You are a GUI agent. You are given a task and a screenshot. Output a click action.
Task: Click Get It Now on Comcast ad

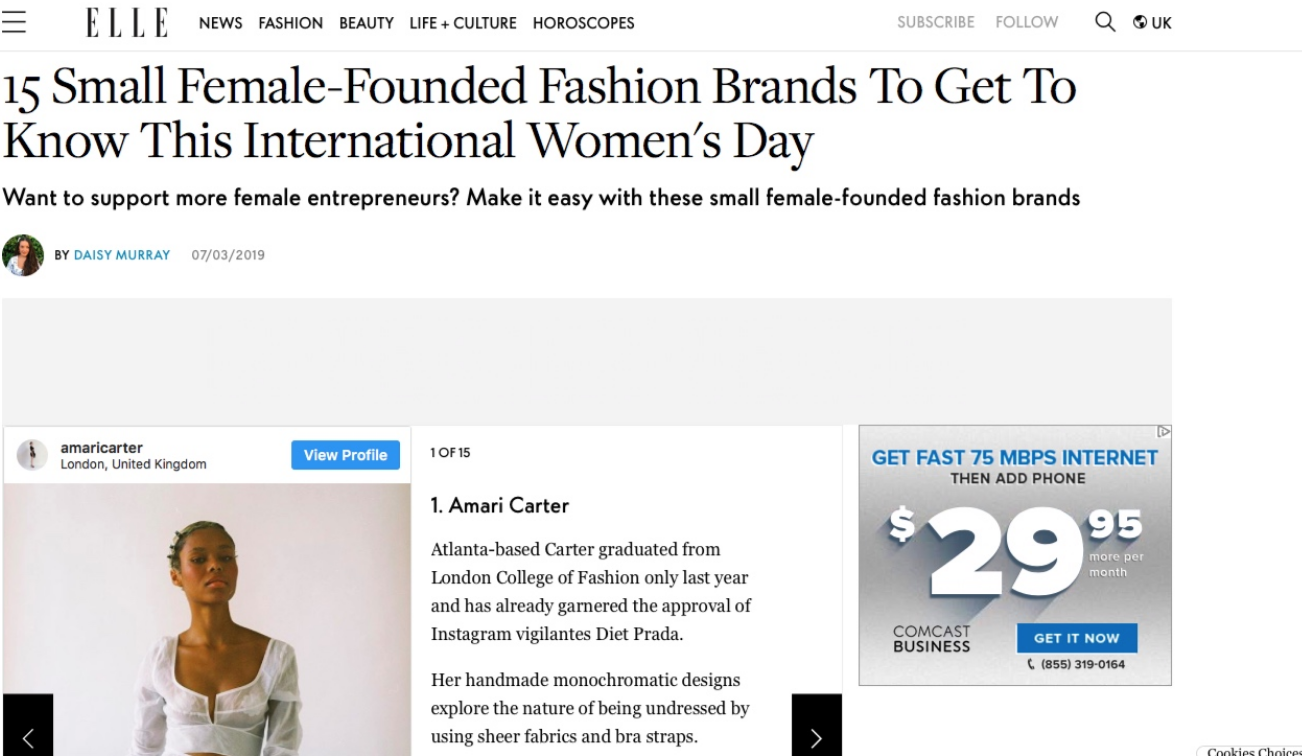[1077, 638]
